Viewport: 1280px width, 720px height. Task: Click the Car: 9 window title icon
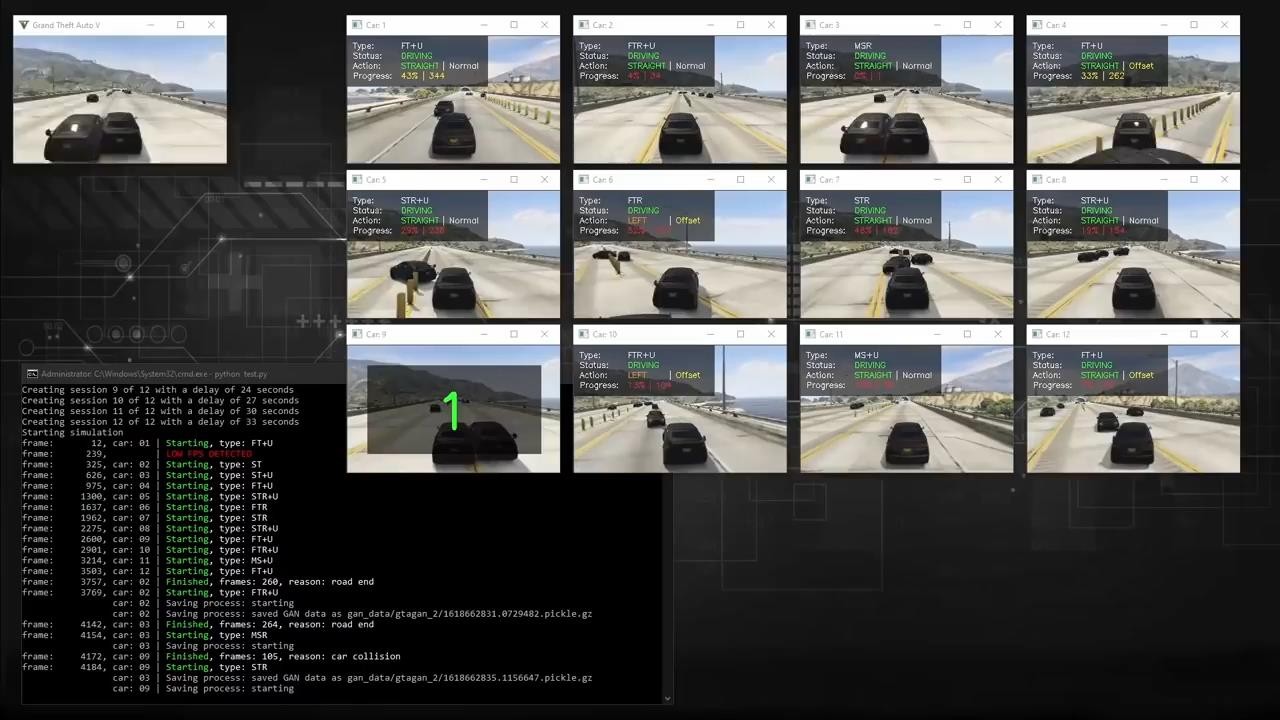pos(357,335)
